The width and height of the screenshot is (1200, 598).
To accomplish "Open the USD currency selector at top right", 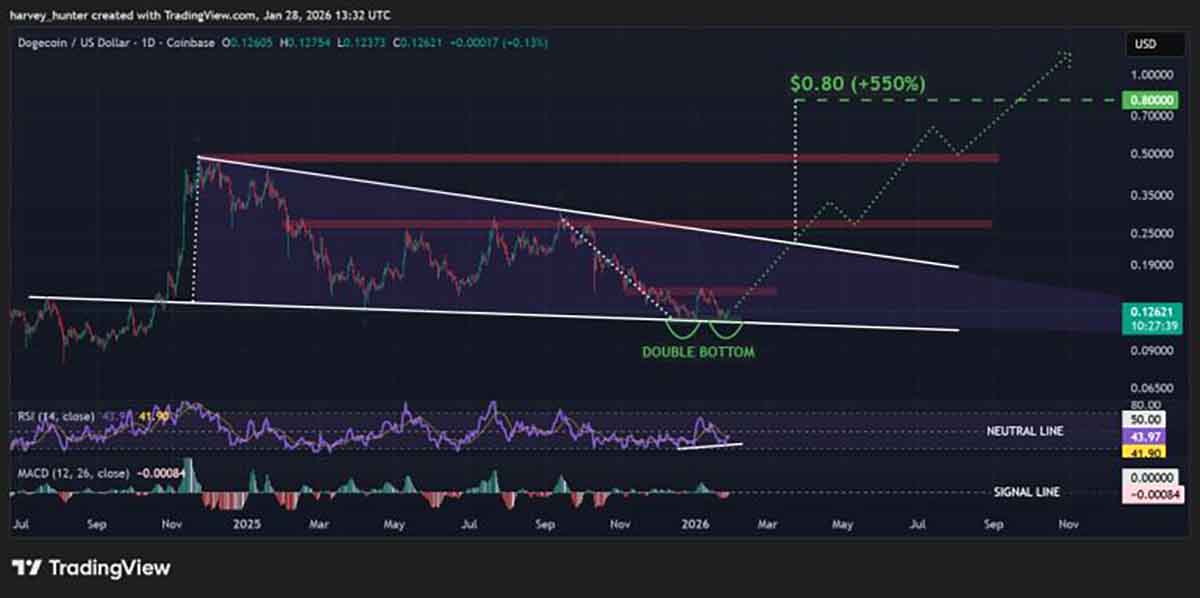I will pyautogui.click(x=1146, y=44).
